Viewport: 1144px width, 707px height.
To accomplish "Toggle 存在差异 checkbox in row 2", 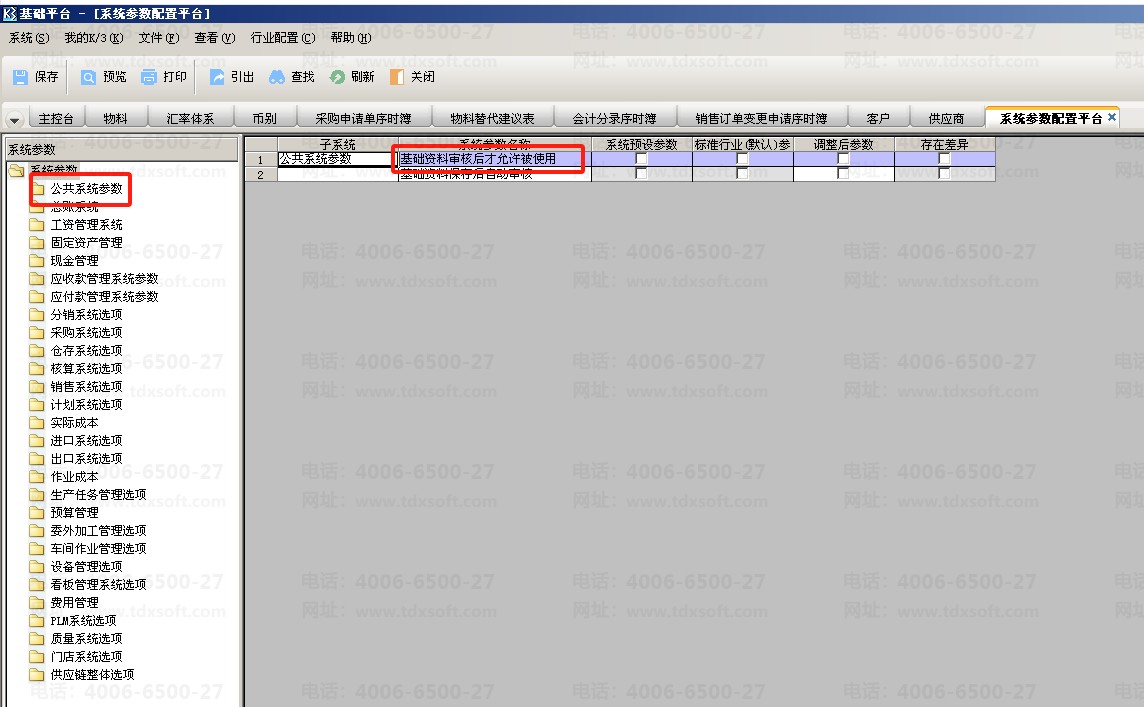I will pos(944,174).
